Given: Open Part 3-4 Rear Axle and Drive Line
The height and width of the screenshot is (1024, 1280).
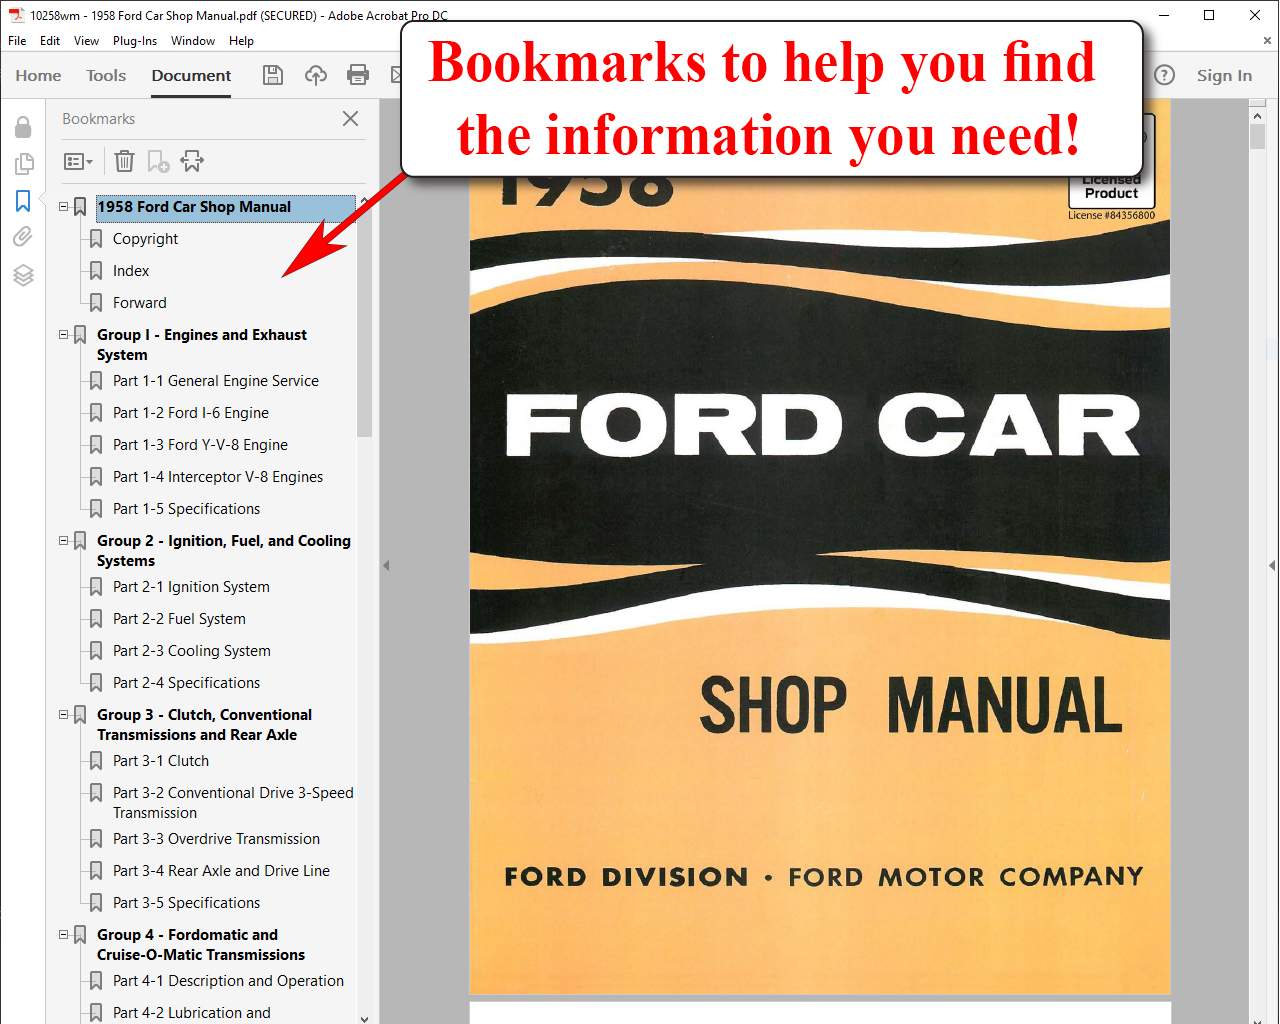Looking at the screenshot, I should coord(221,871).
